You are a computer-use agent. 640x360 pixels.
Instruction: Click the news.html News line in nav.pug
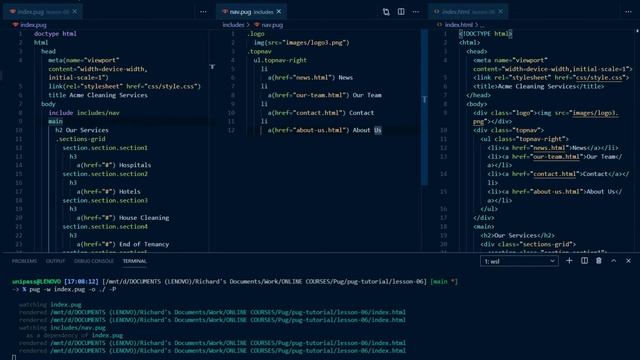[x=311, y=78]
